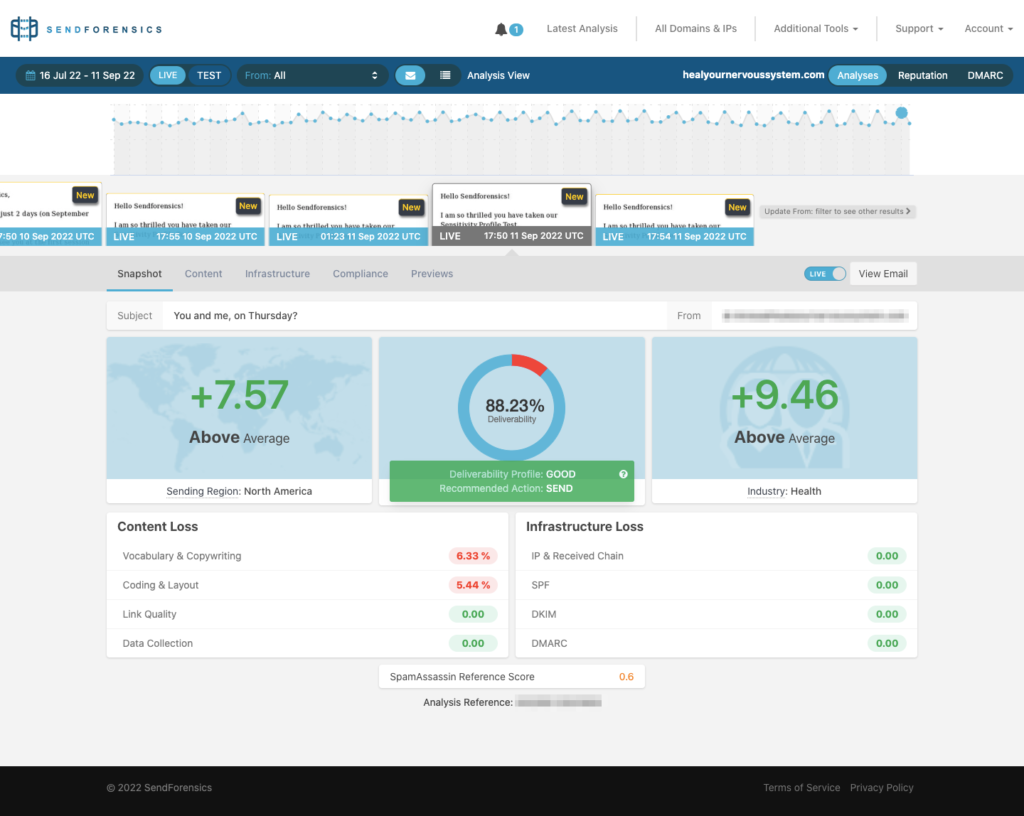This screenshot has width=1024, height=816.
Task: Open the Terms of Service link
Action: (x=801, y=787)
